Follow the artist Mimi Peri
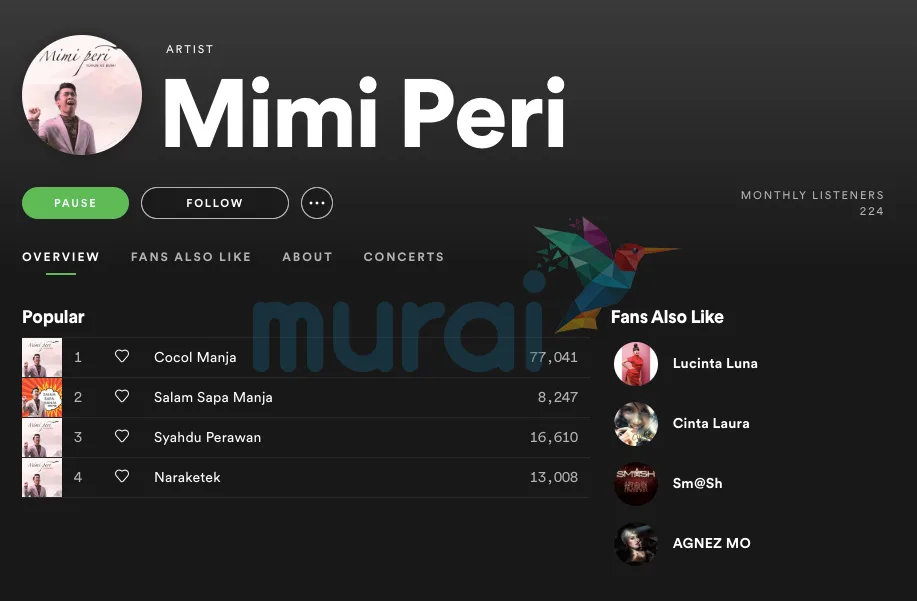This screenshot has width=917, height=601. tap(215, 203)
